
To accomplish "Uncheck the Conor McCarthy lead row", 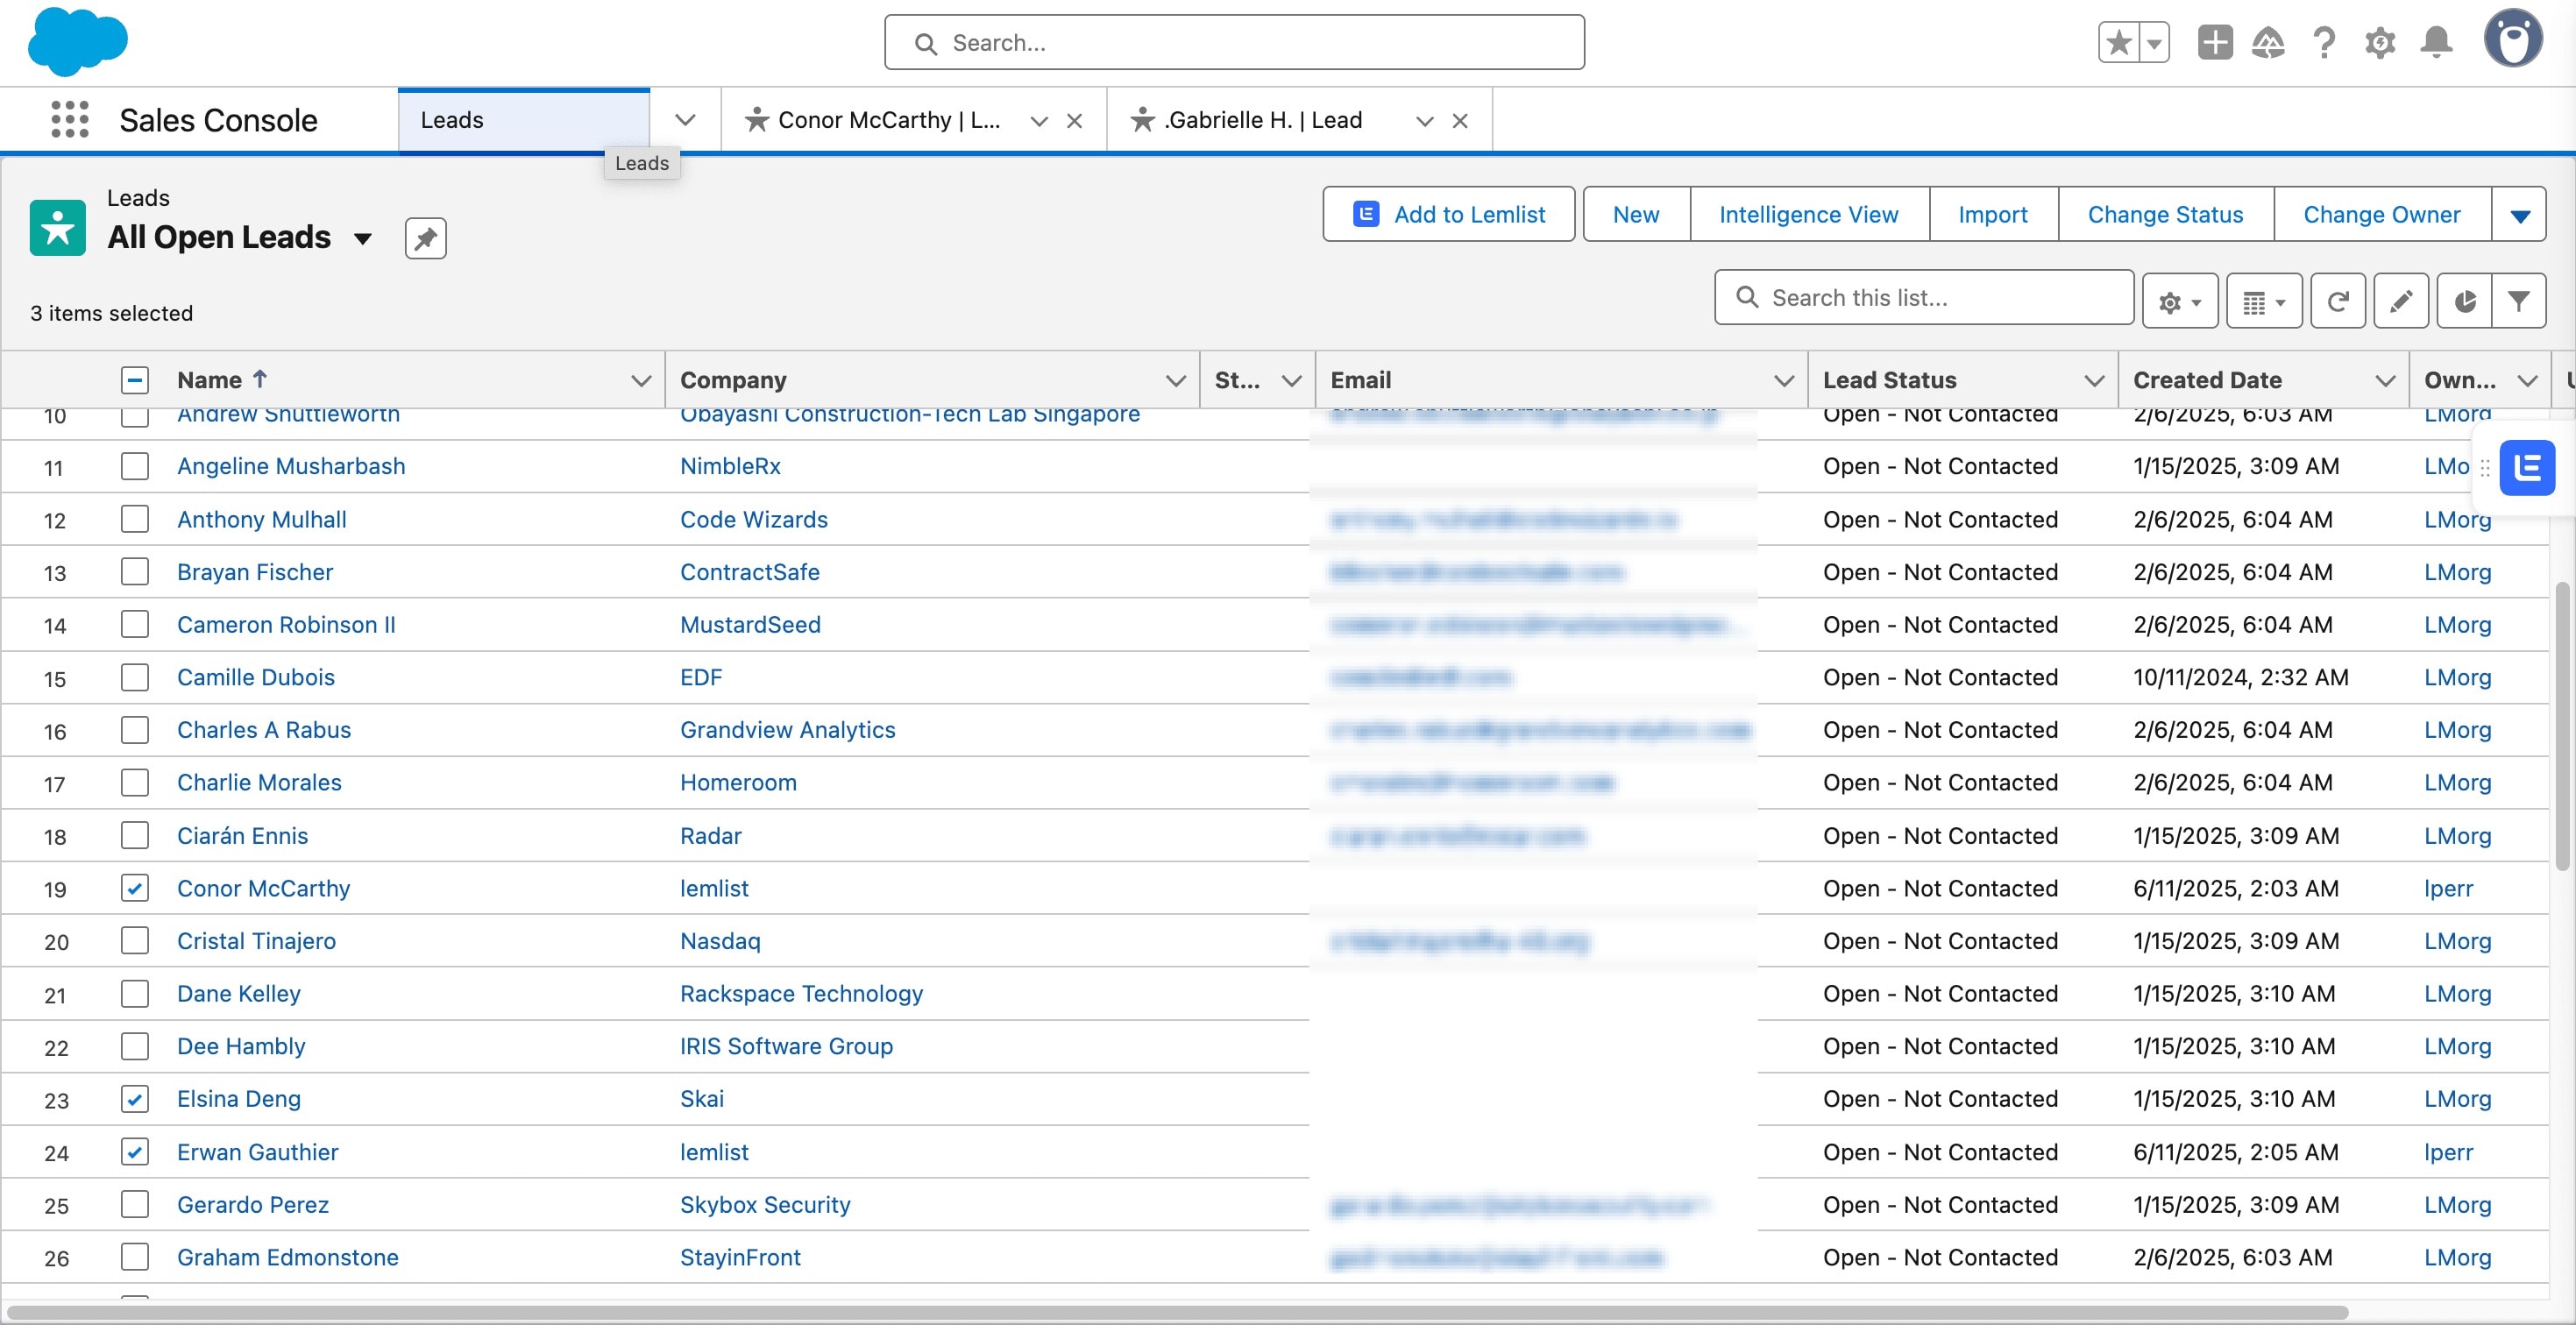I will click(x=135, y=887).
